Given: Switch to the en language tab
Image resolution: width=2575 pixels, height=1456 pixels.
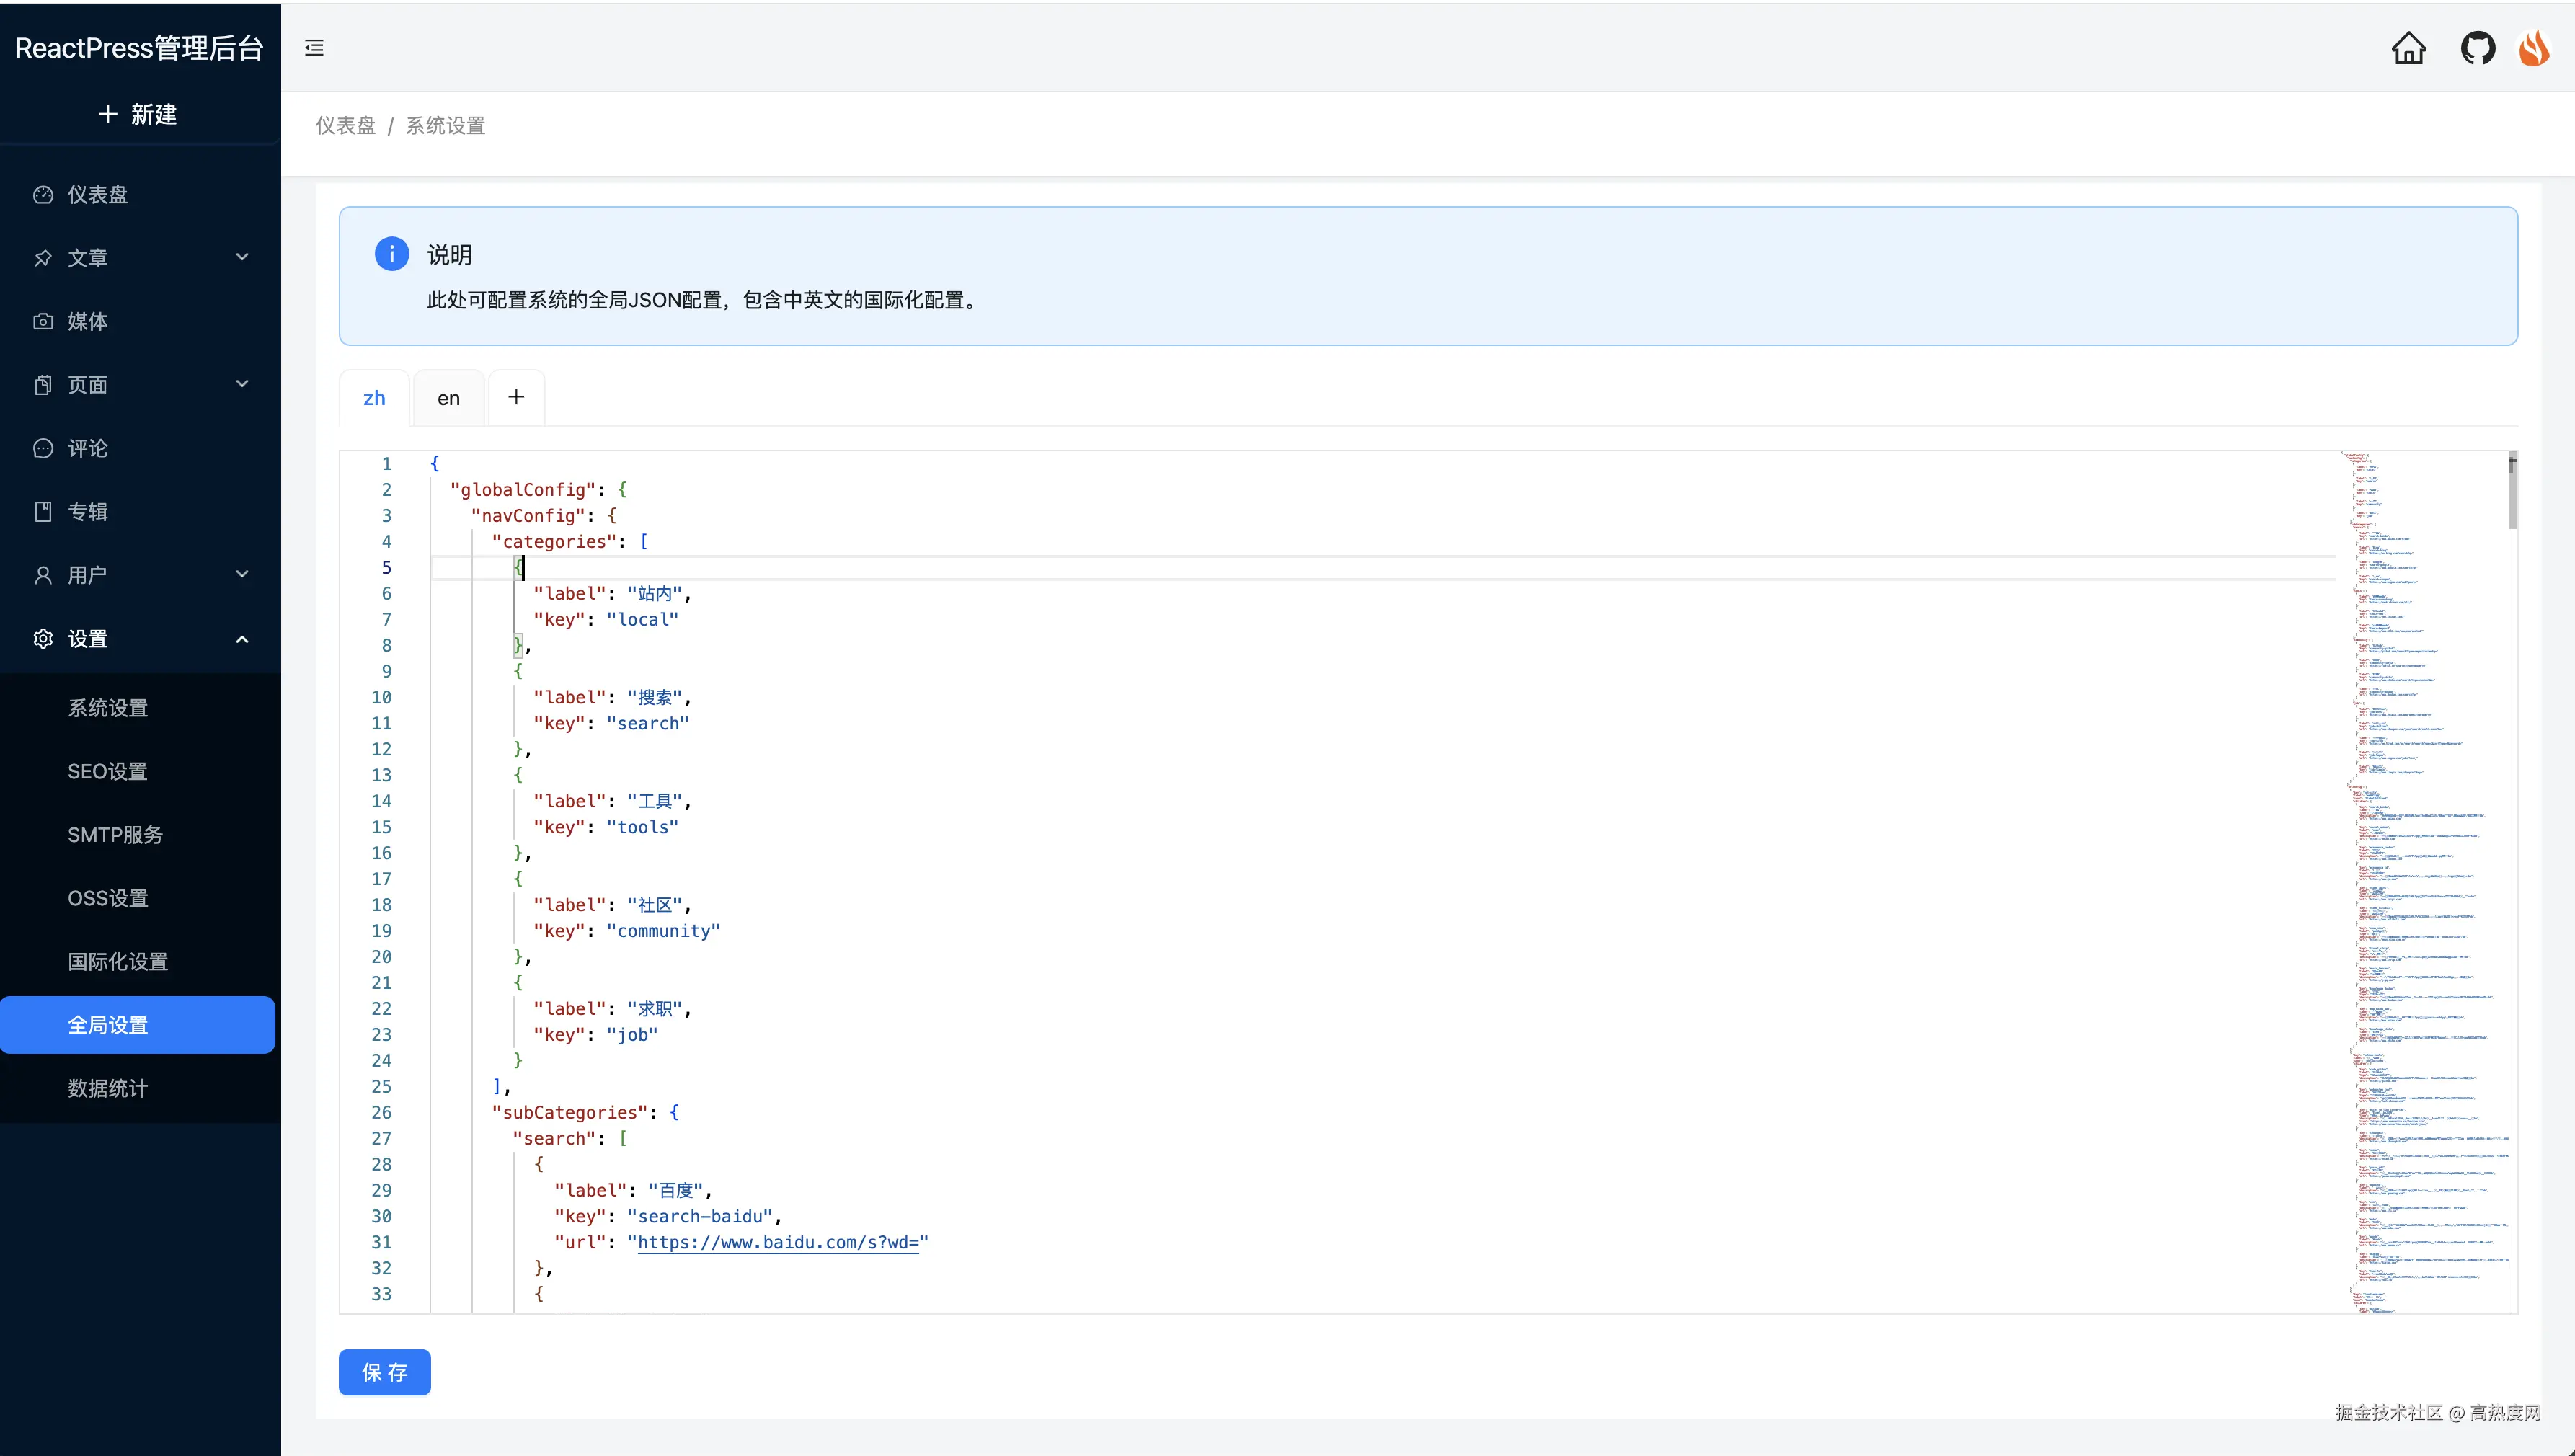Looking at the screenshot, I should pos(448,398).
